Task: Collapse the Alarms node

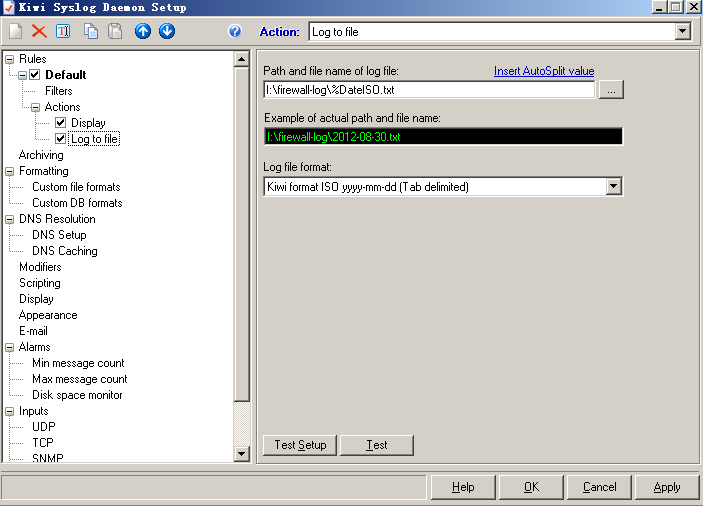Action: (x=9, y=347)
